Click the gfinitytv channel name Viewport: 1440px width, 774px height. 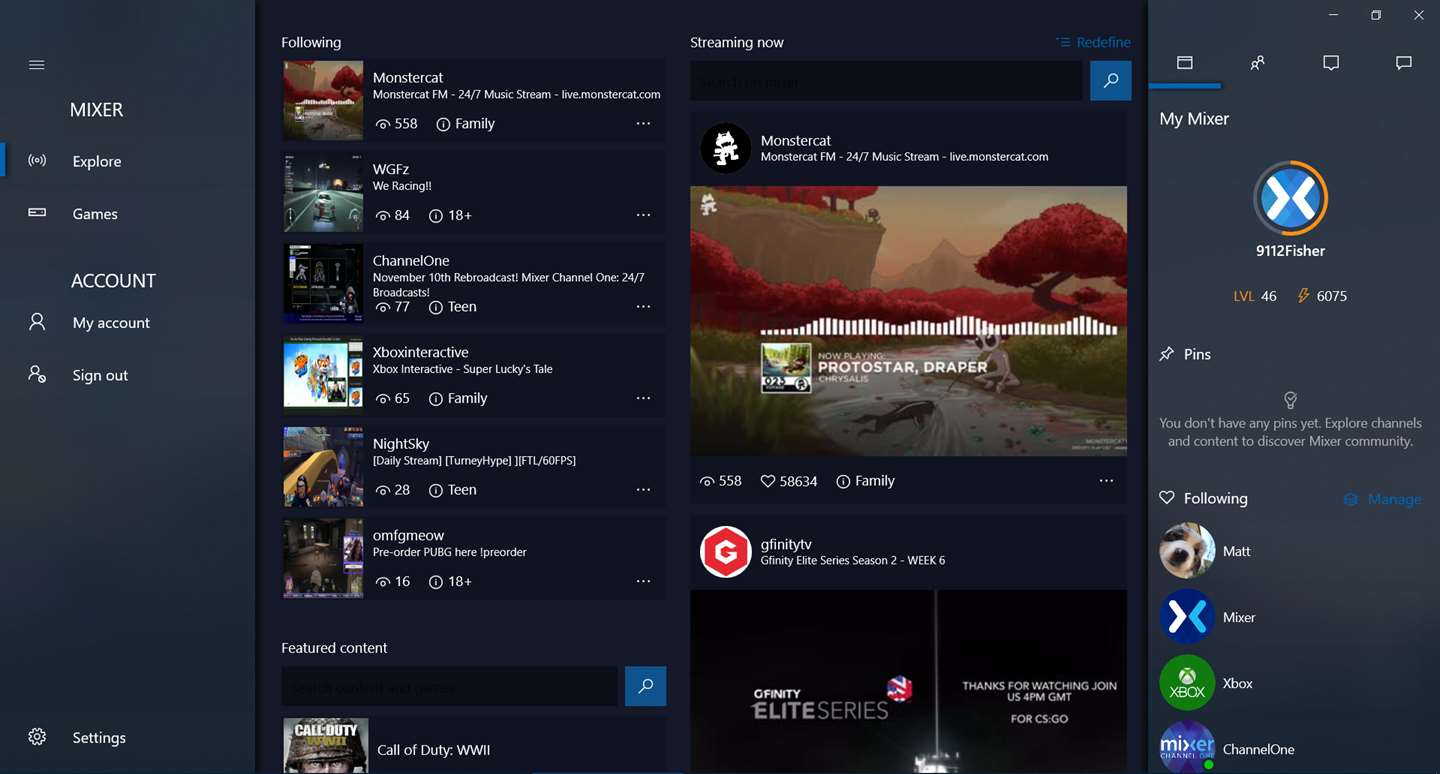coord(786,544)
